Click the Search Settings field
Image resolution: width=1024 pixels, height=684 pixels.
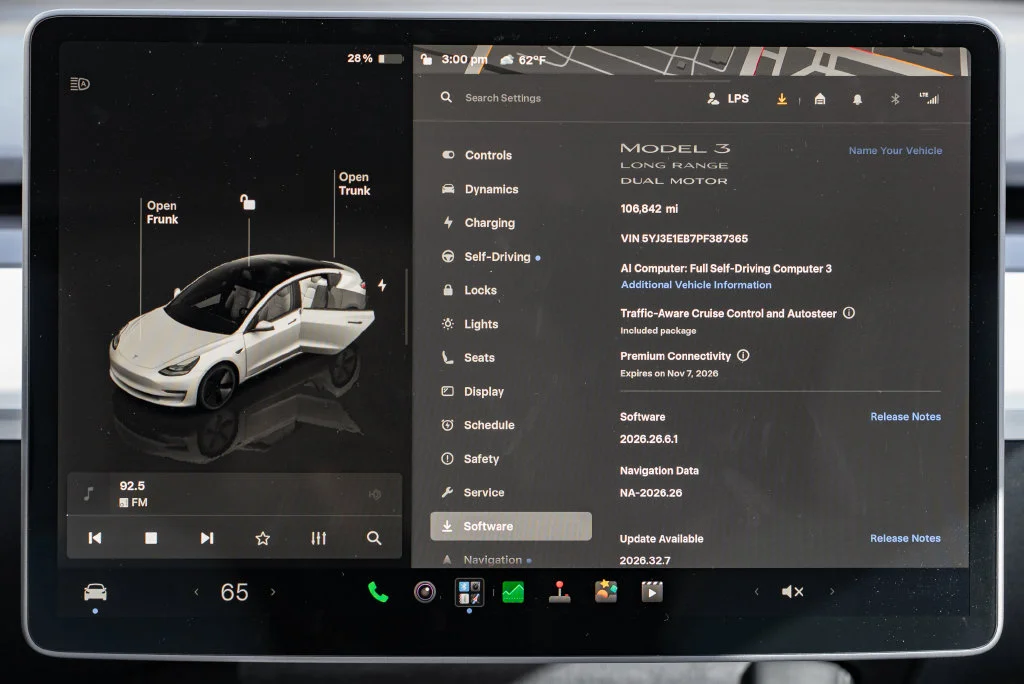point(503,98)
